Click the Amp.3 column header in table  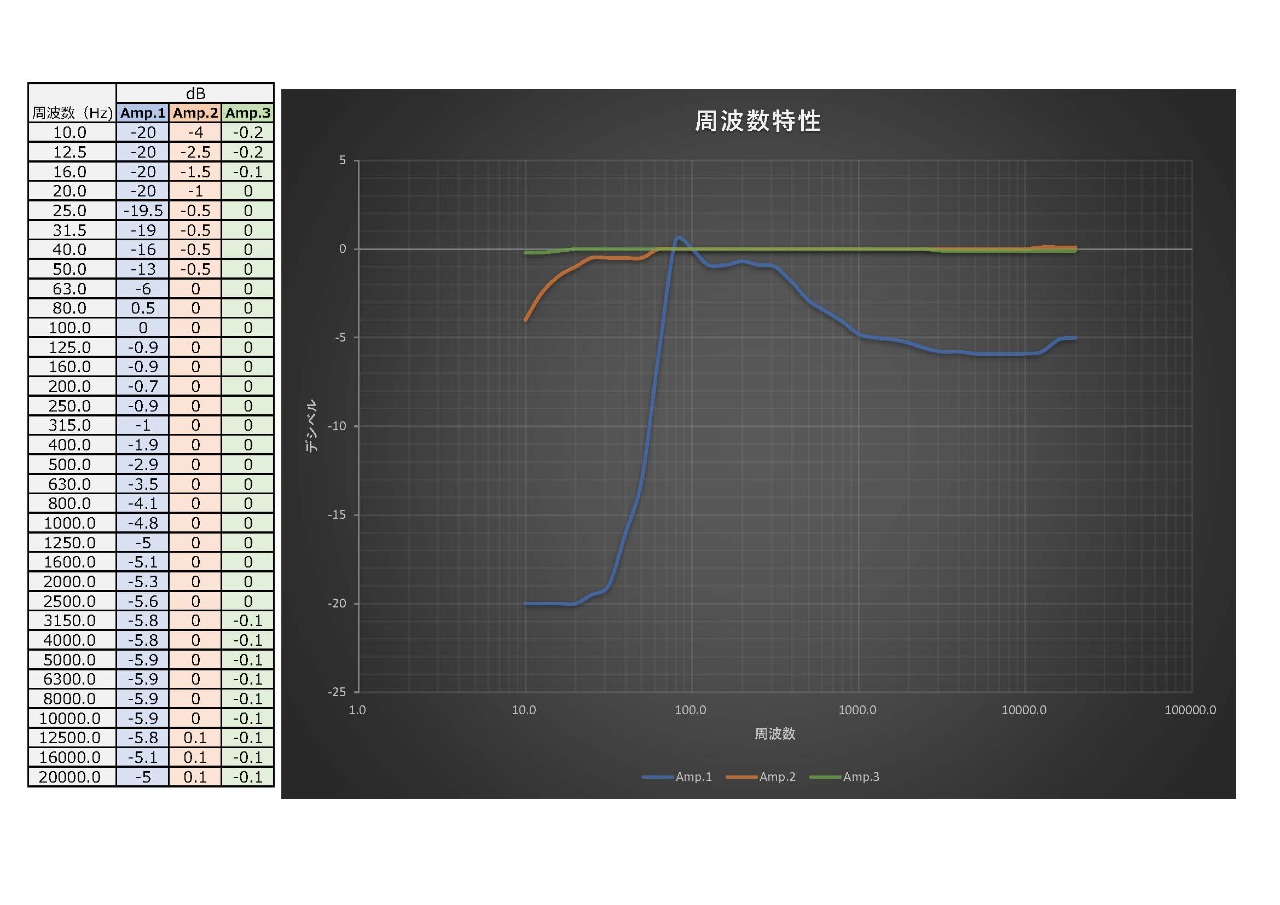coord(248,113)
